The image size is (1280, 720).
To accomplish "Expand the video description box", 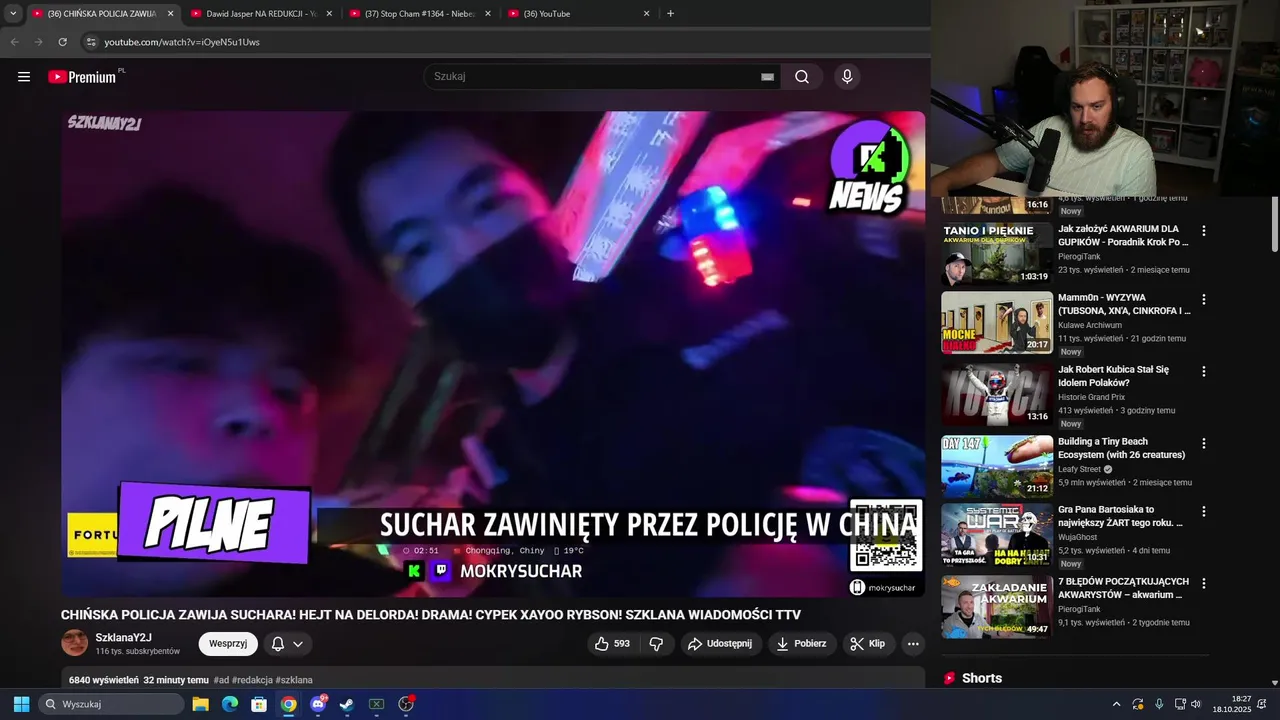I will 493,679.
